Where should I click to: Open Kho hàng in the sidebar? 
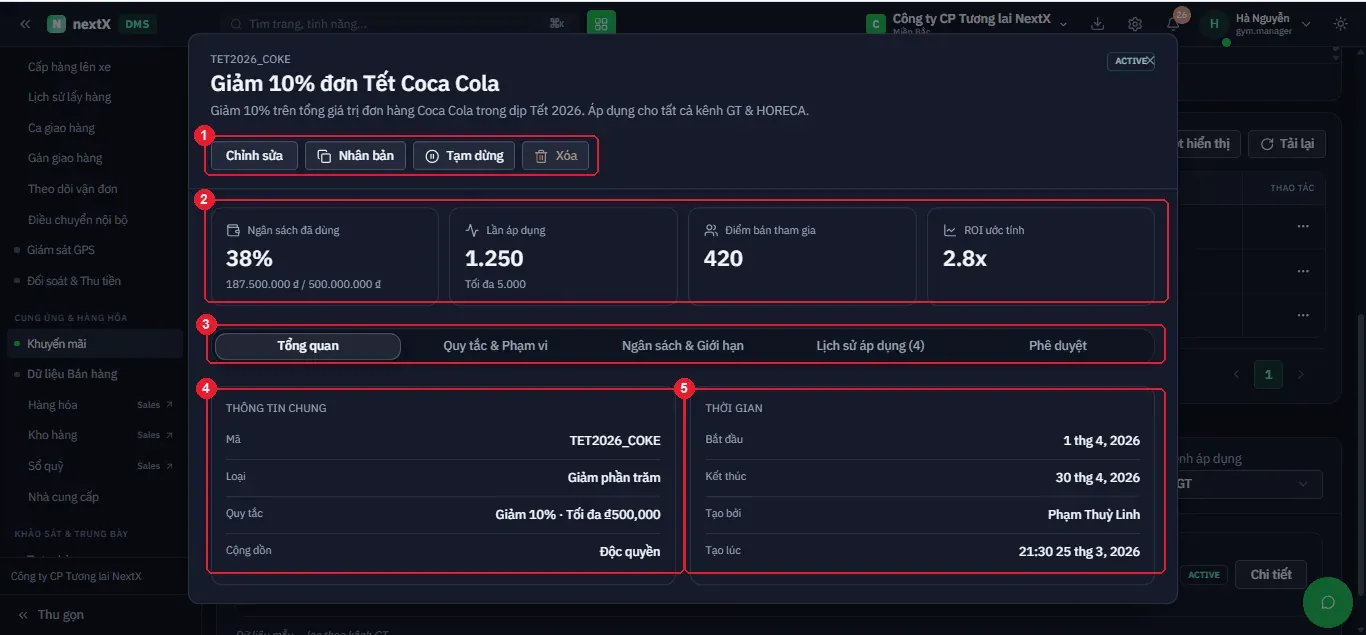coord(53,435)
